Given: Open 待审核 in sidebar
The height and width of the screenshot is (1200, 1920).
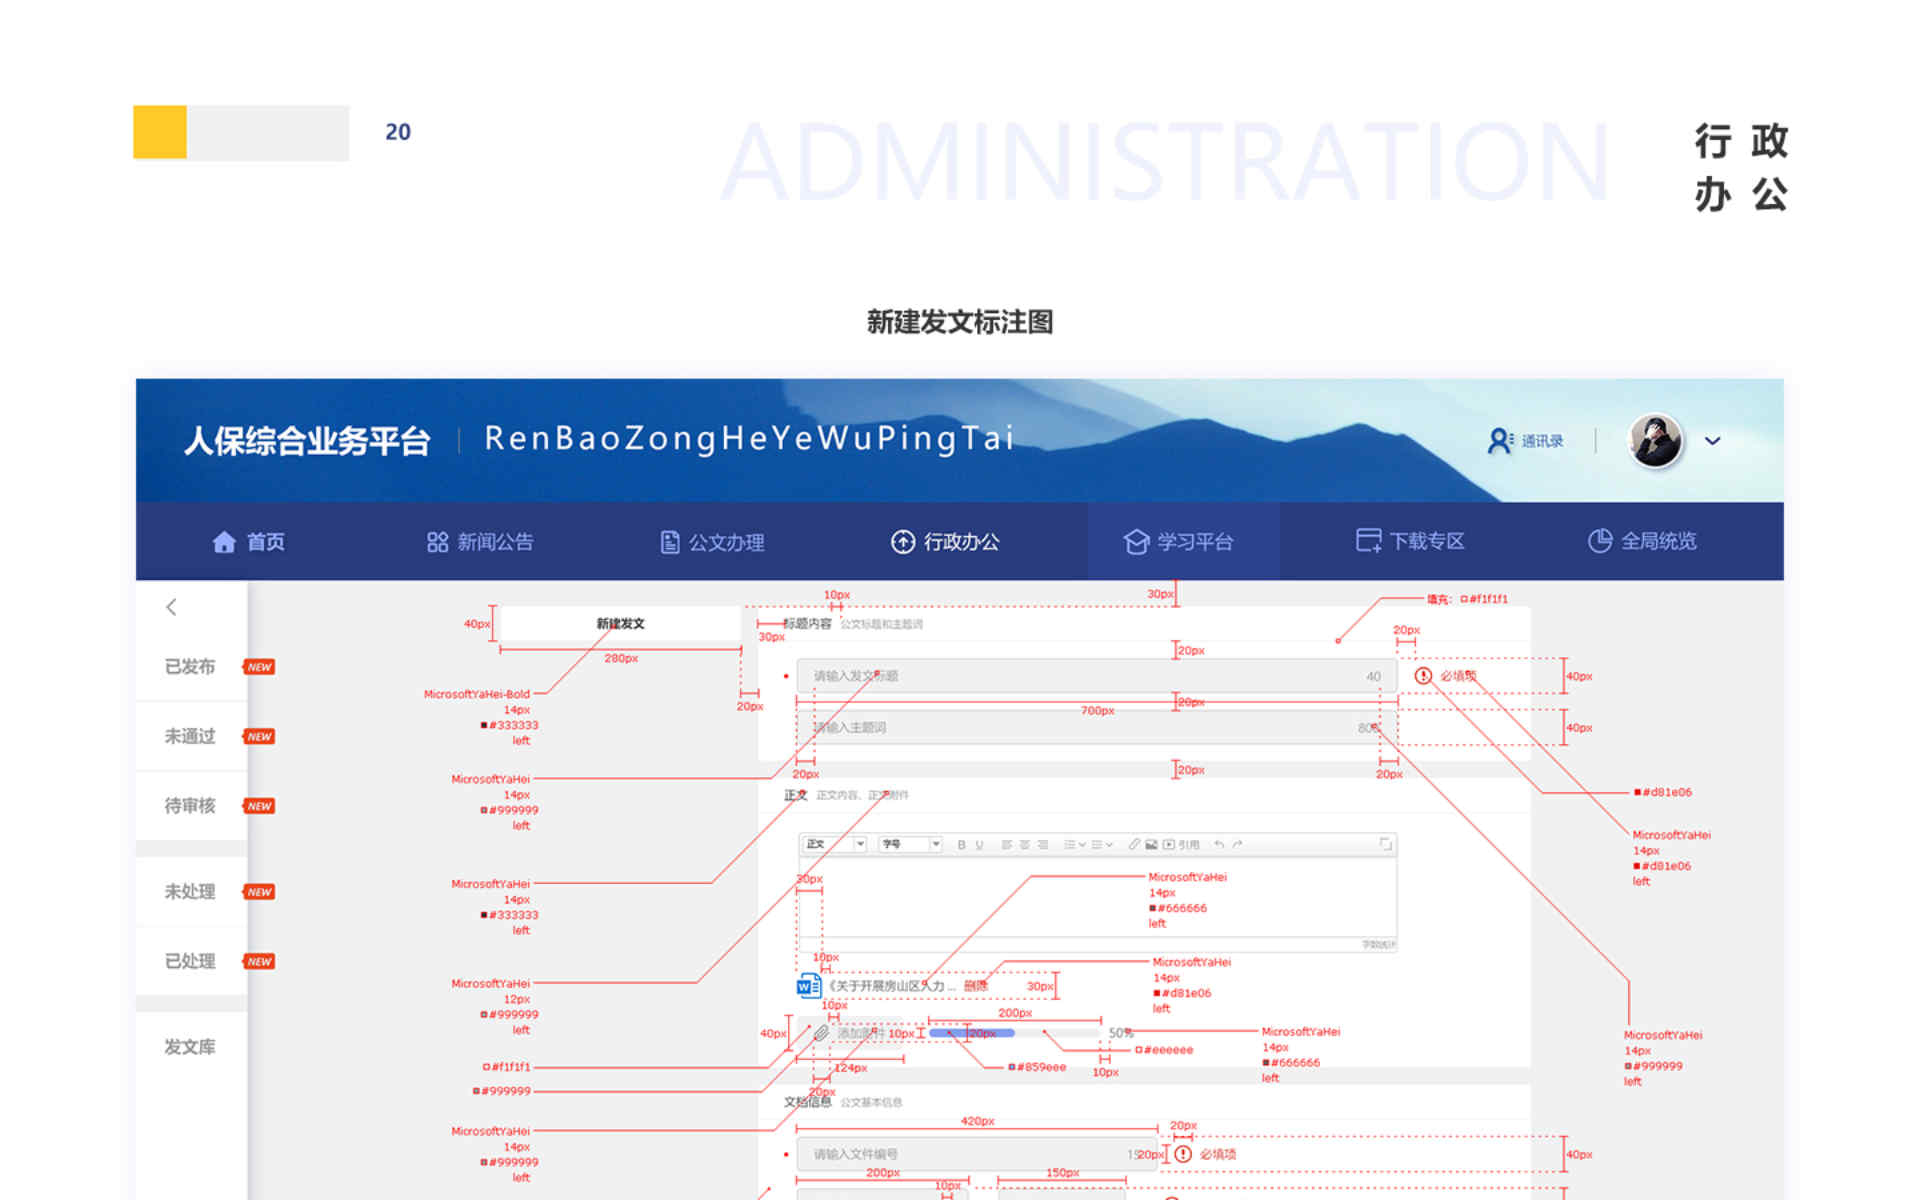Looking at the screenshot, I should pyautogui.click(x=190, y=806).
